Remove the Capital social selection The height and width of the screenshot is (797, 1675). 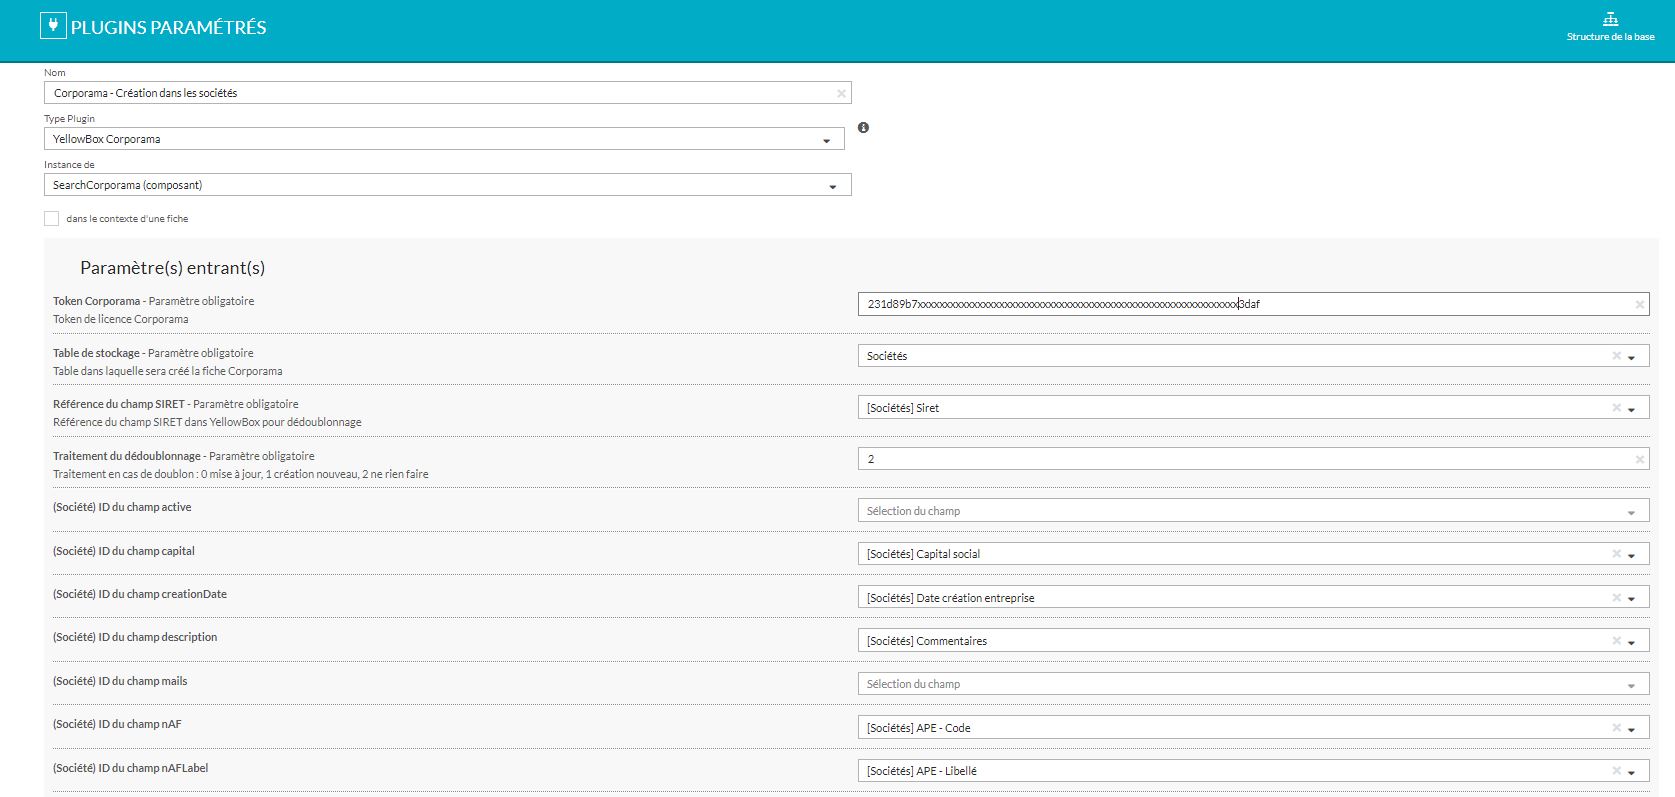[x=1616, y=554]
